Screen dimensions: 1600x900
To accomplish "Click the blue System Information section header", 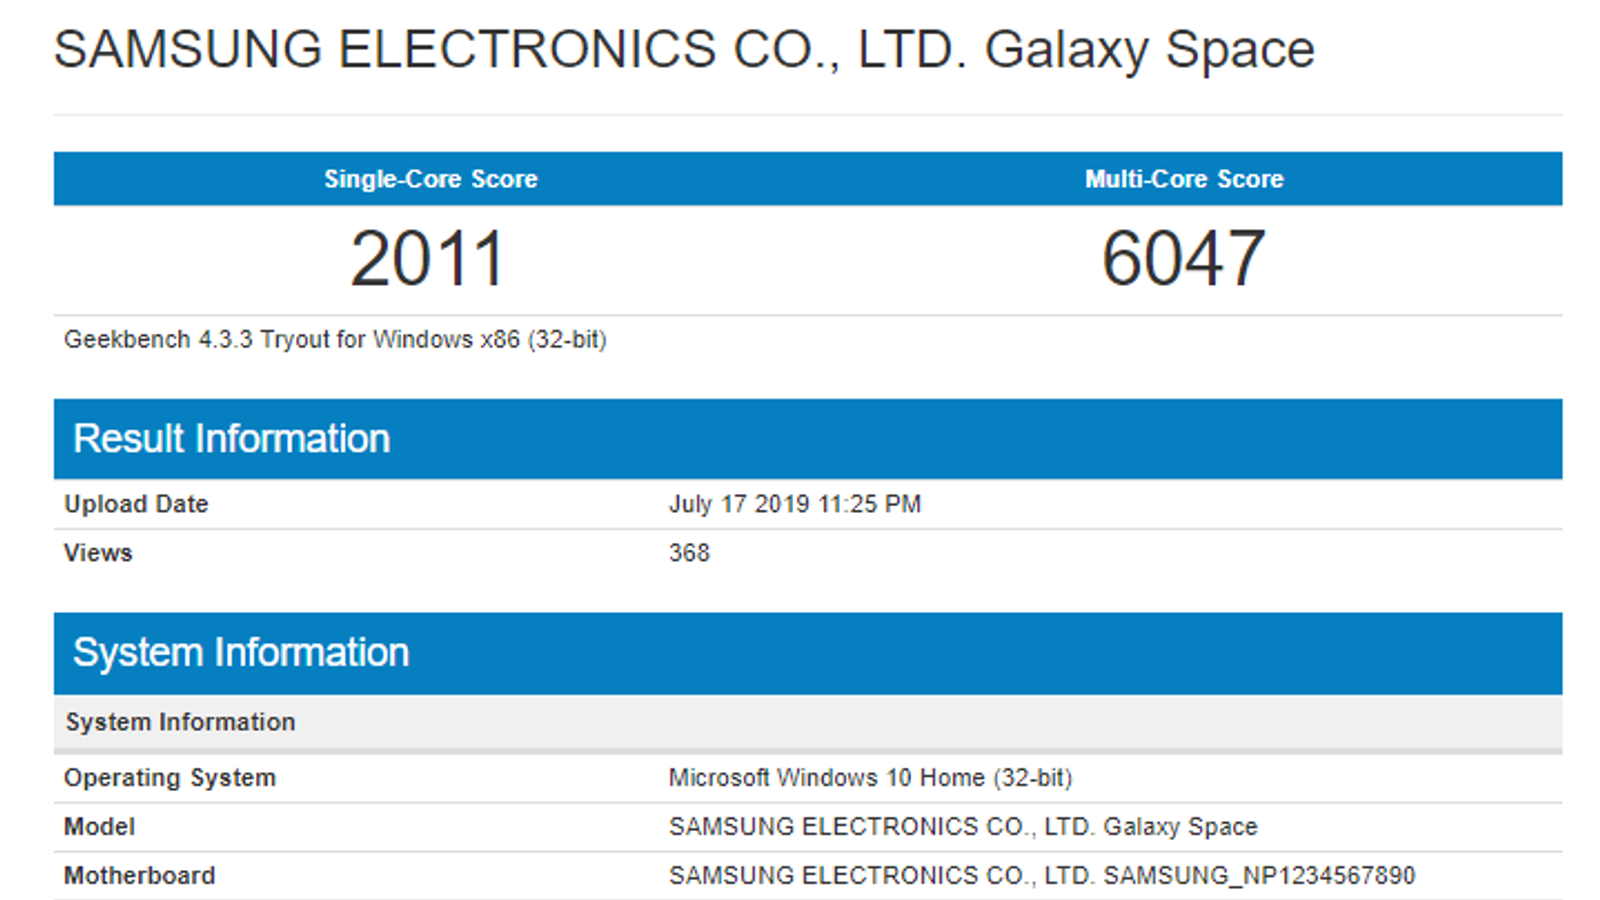I will (x=241, y=653).
